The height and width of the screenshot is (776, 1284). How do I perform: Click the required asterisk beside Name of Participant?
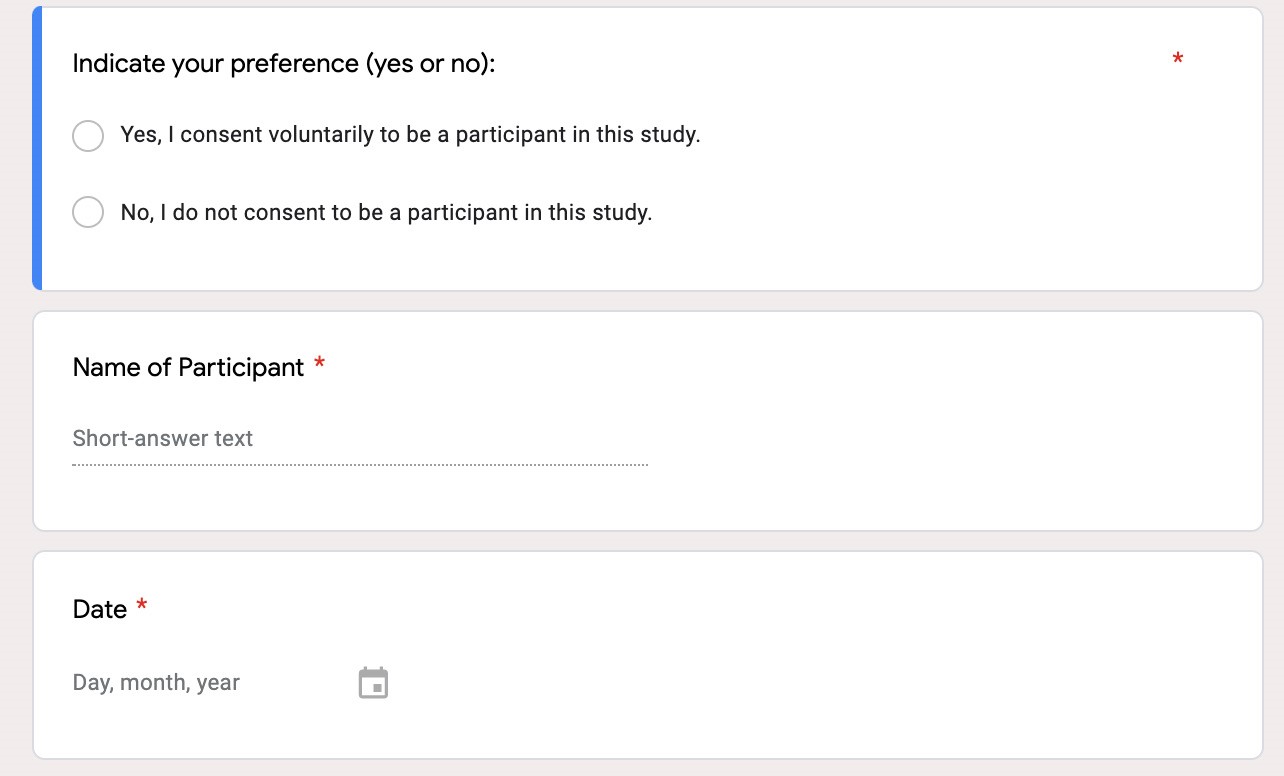pos(320,365)
